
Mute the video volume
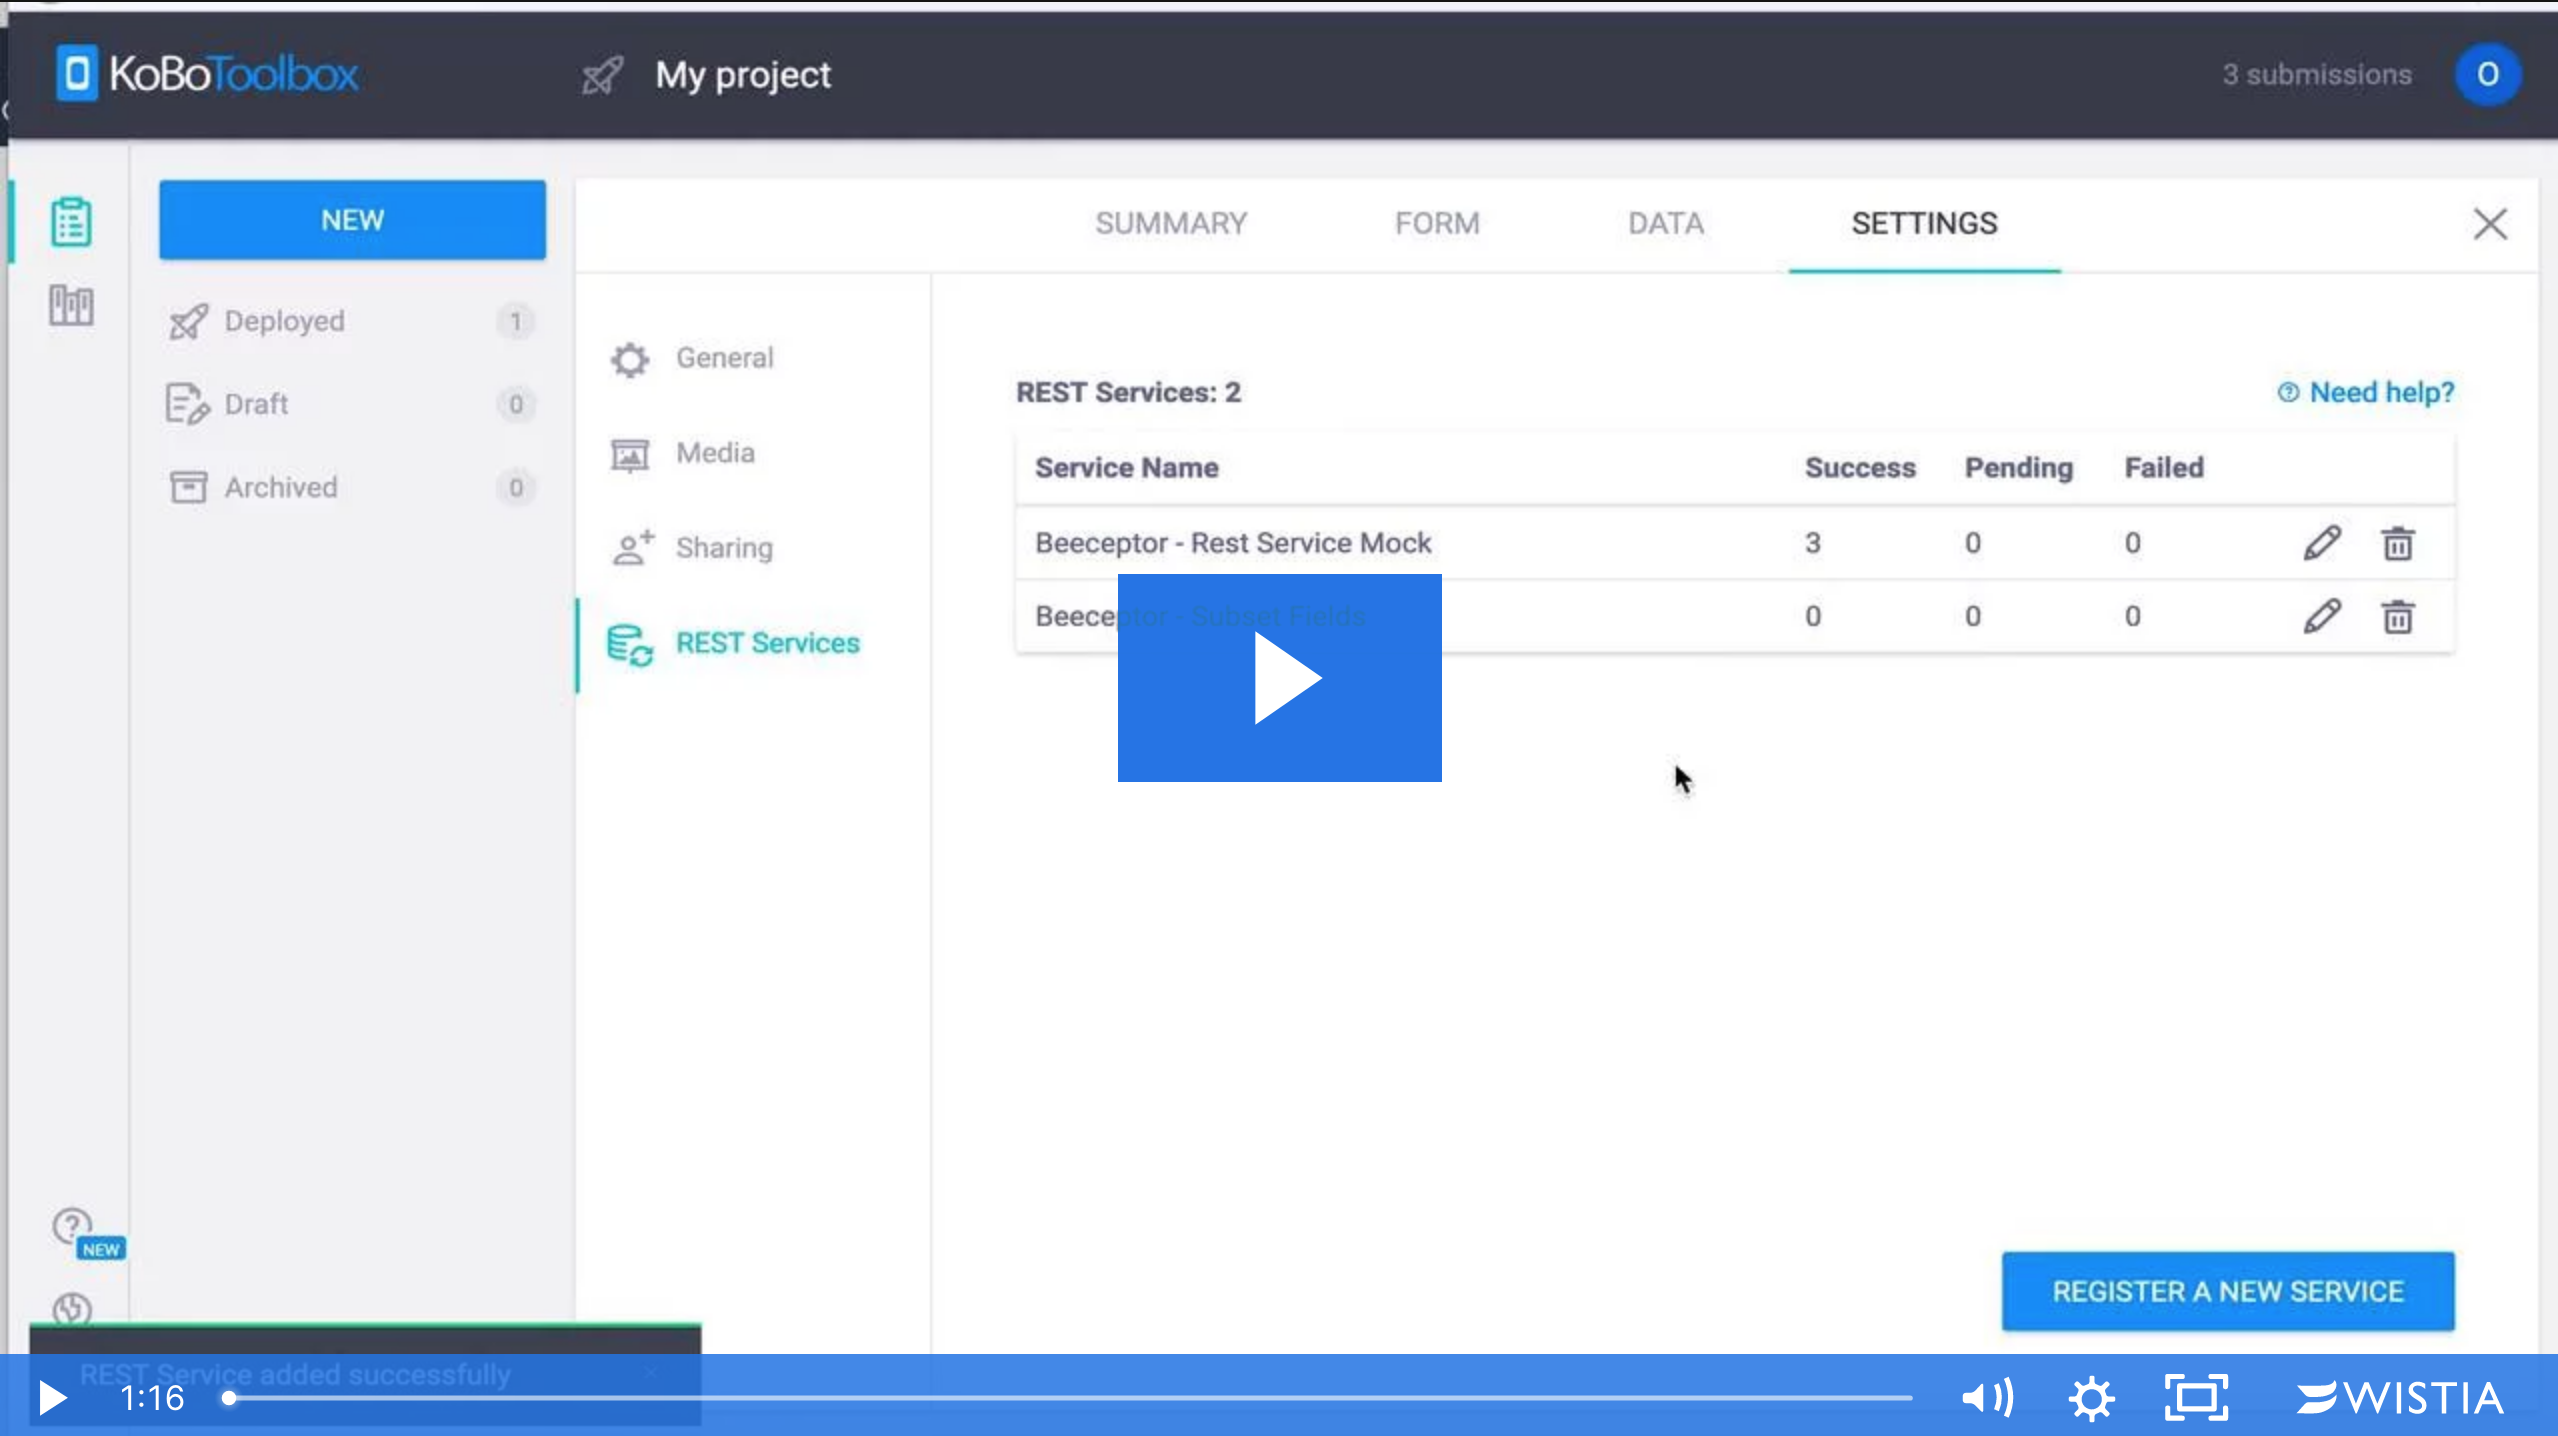point(1987,1398)
